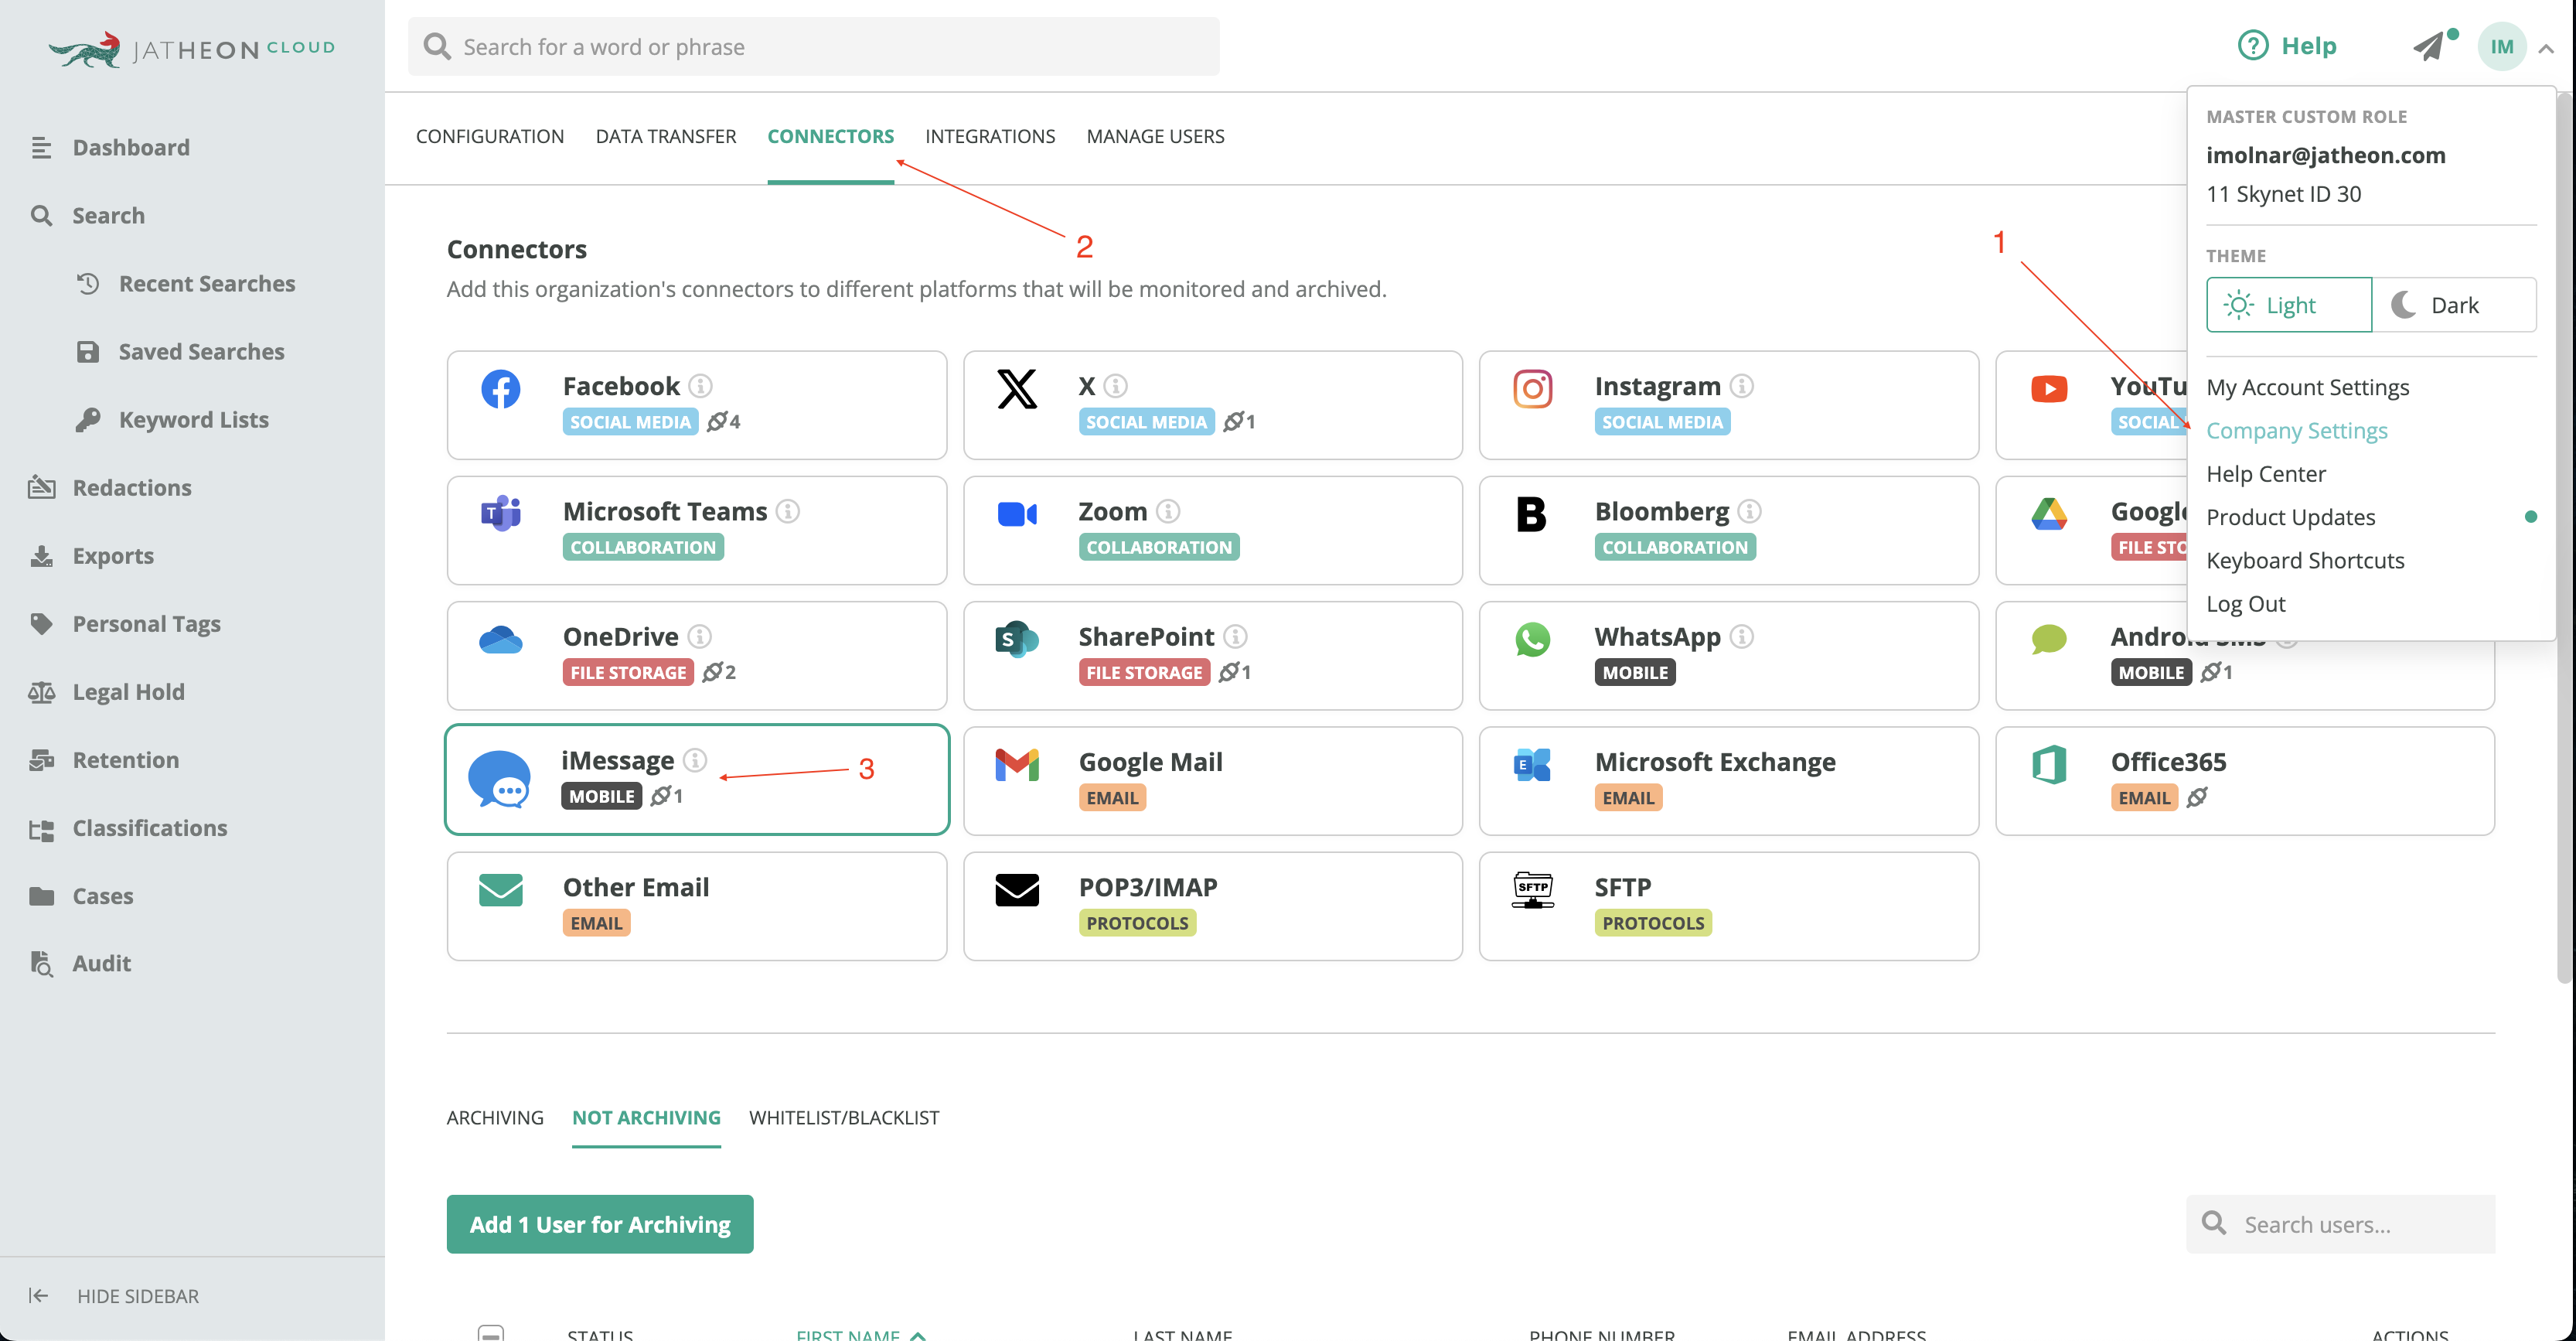Viewport: 2576px width, 1341px height.
Task: Click Hide Sidebar
Action: (x=114, y=1295)
